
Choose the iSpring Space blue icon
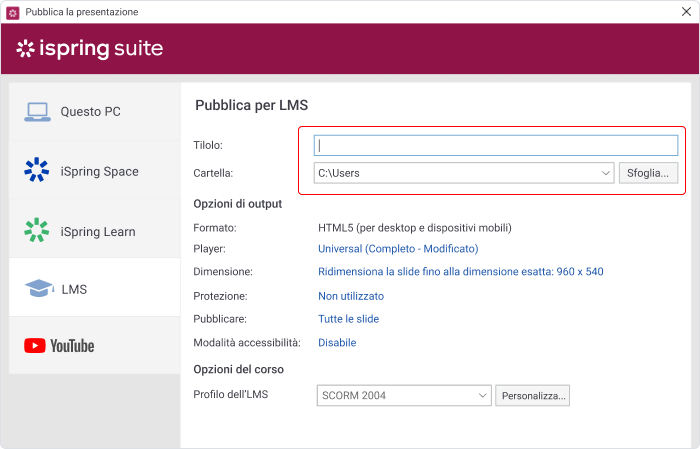(37, 170)
